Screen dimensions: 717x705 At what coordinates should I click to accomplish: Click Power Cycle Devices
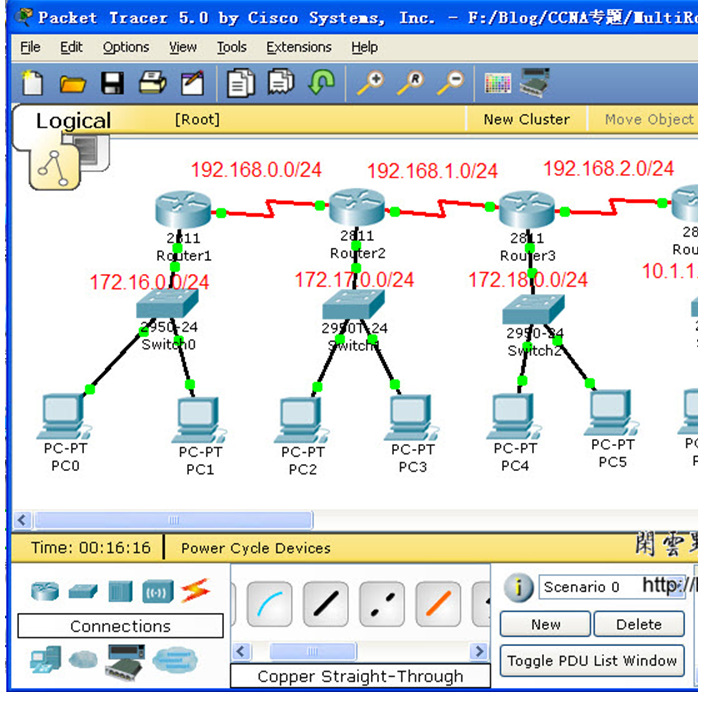point(256,548)
